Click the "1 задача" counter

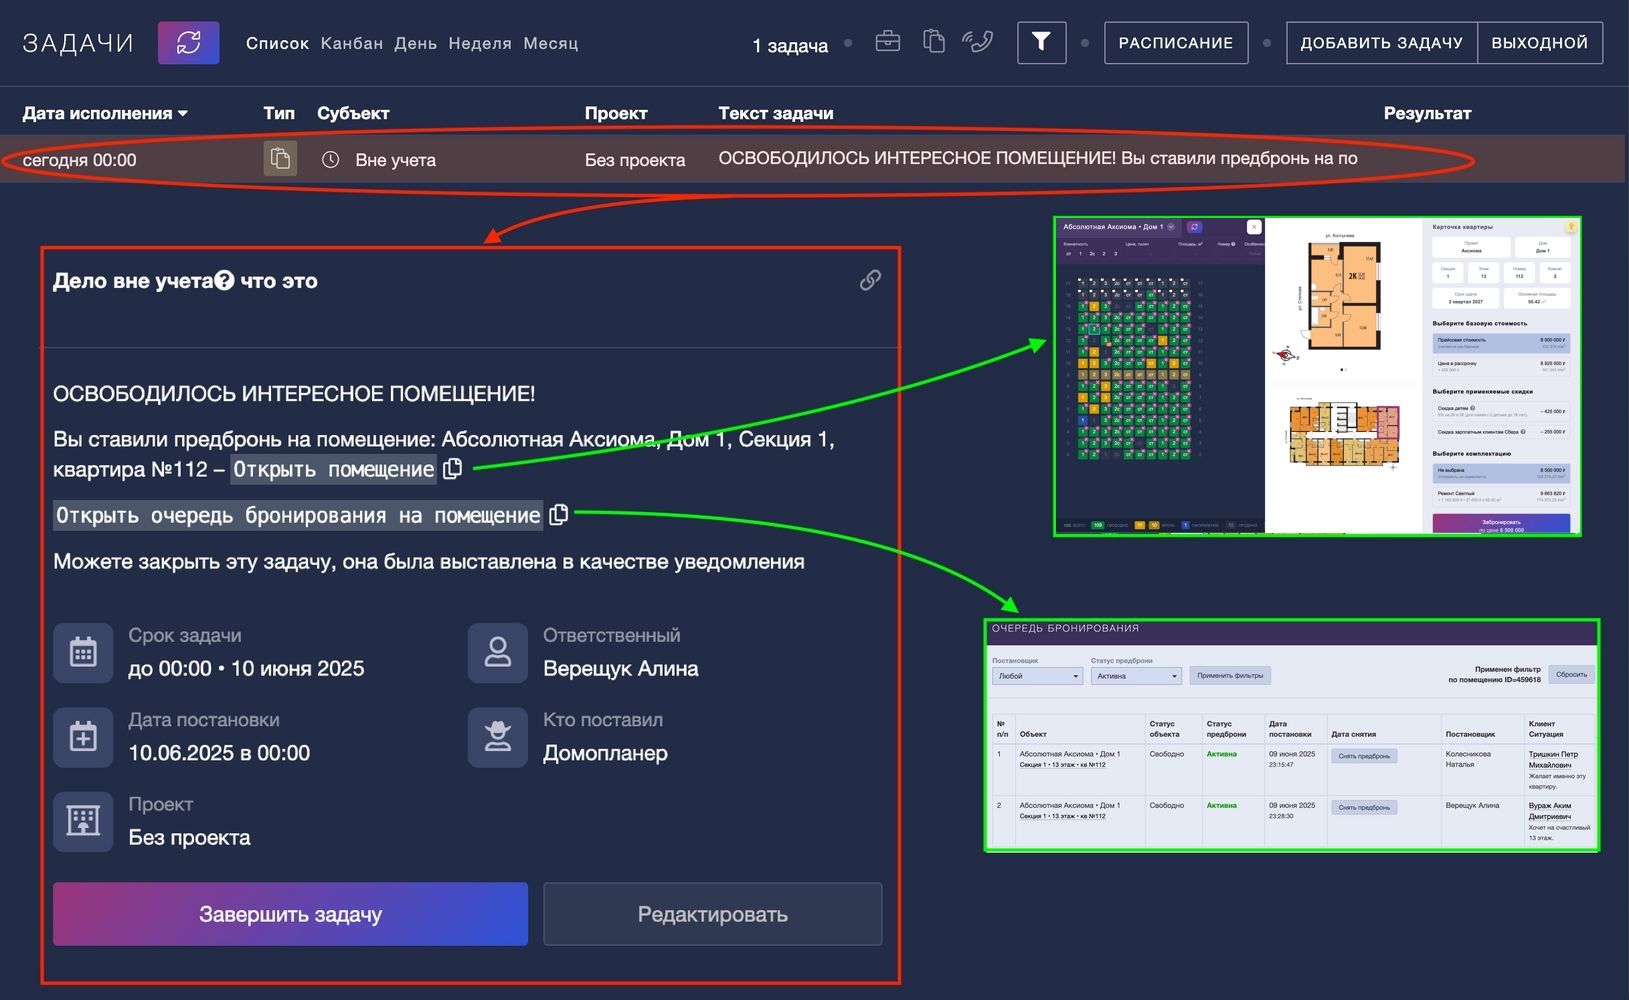(790, 45)
